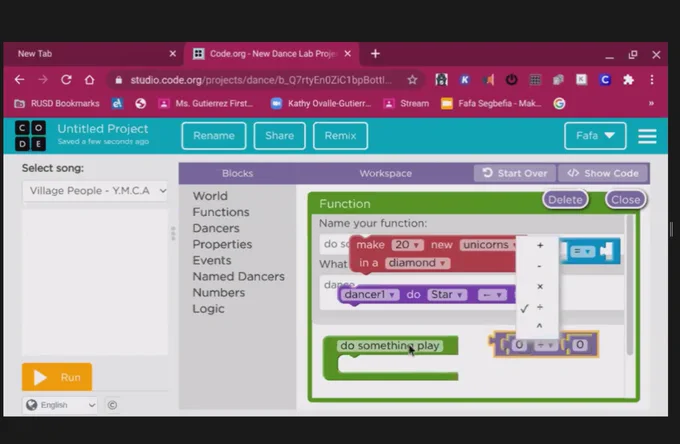Screen dimensions: 680x444
Task: Open the Select song dropdown
Action: click(x=95, y=191)
